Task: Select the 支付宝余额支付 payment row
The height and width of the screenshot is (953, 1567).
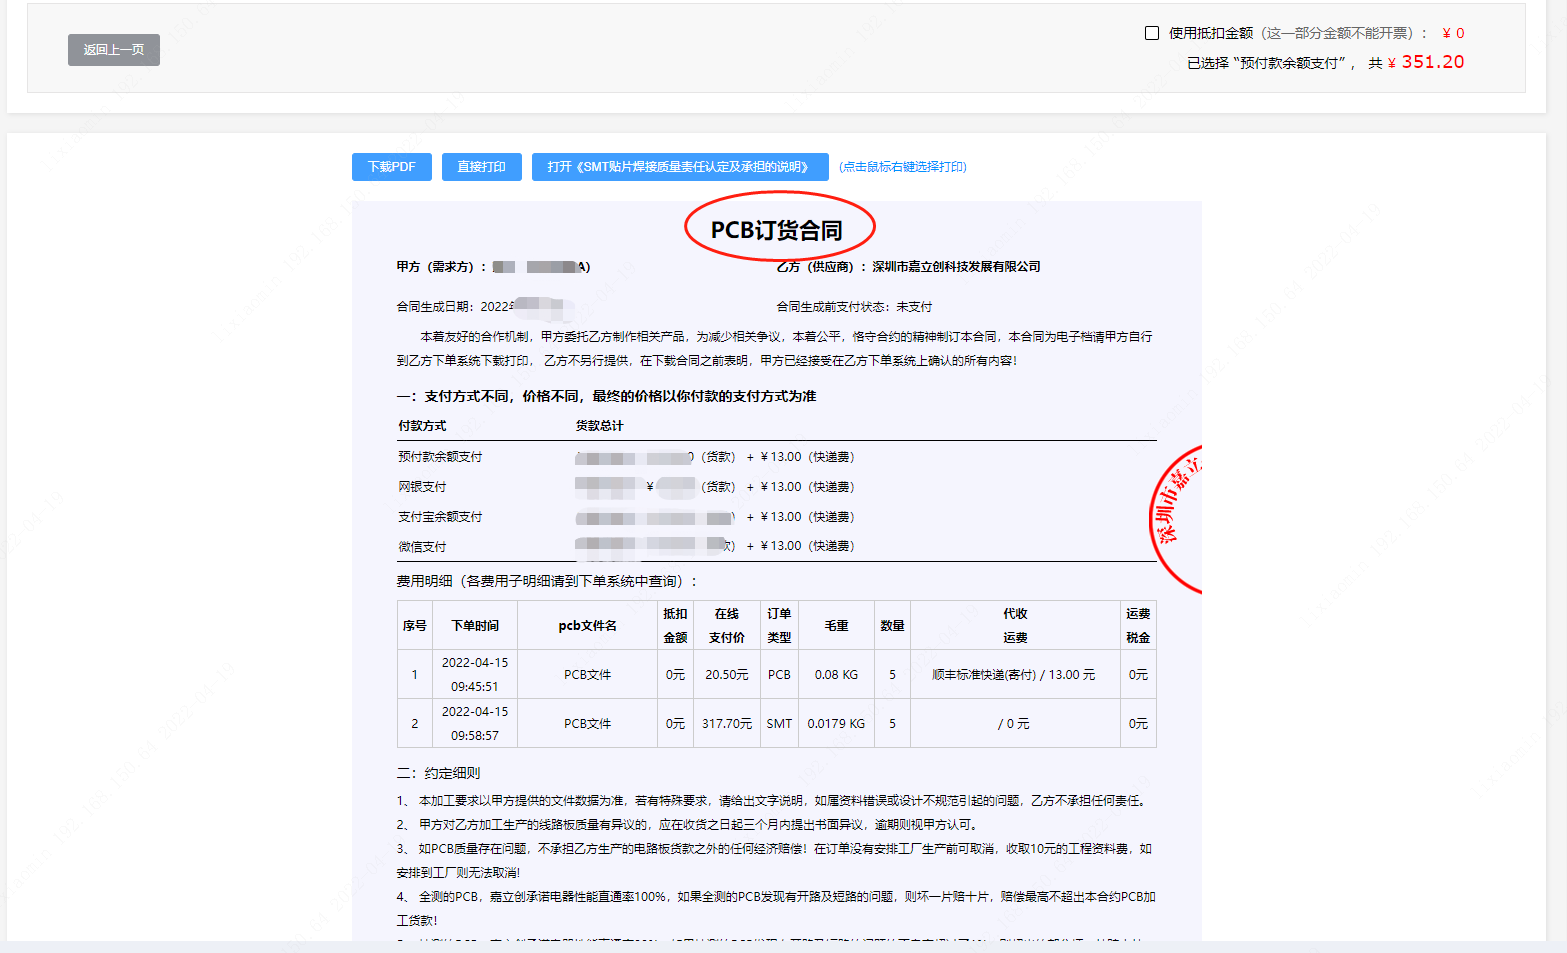Action: (440, 517)
